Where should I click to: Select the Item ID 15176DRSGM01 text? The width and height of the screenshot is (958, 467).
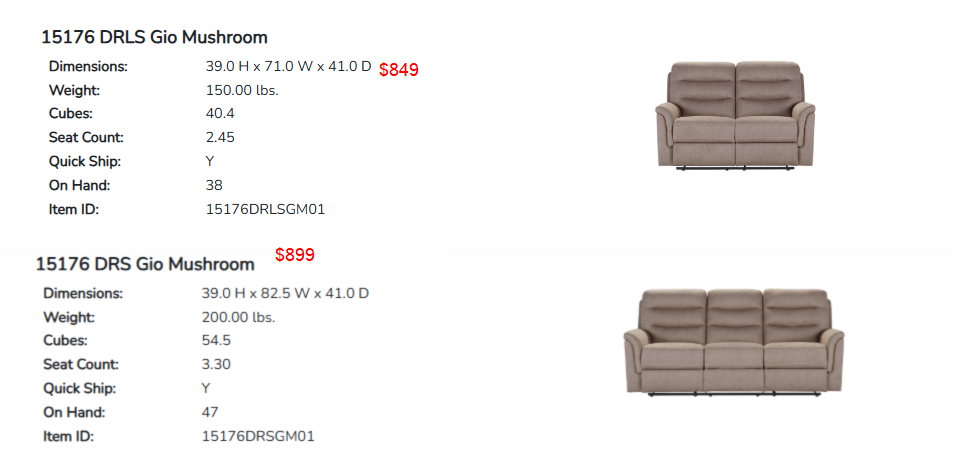click(x=258, y=436)
